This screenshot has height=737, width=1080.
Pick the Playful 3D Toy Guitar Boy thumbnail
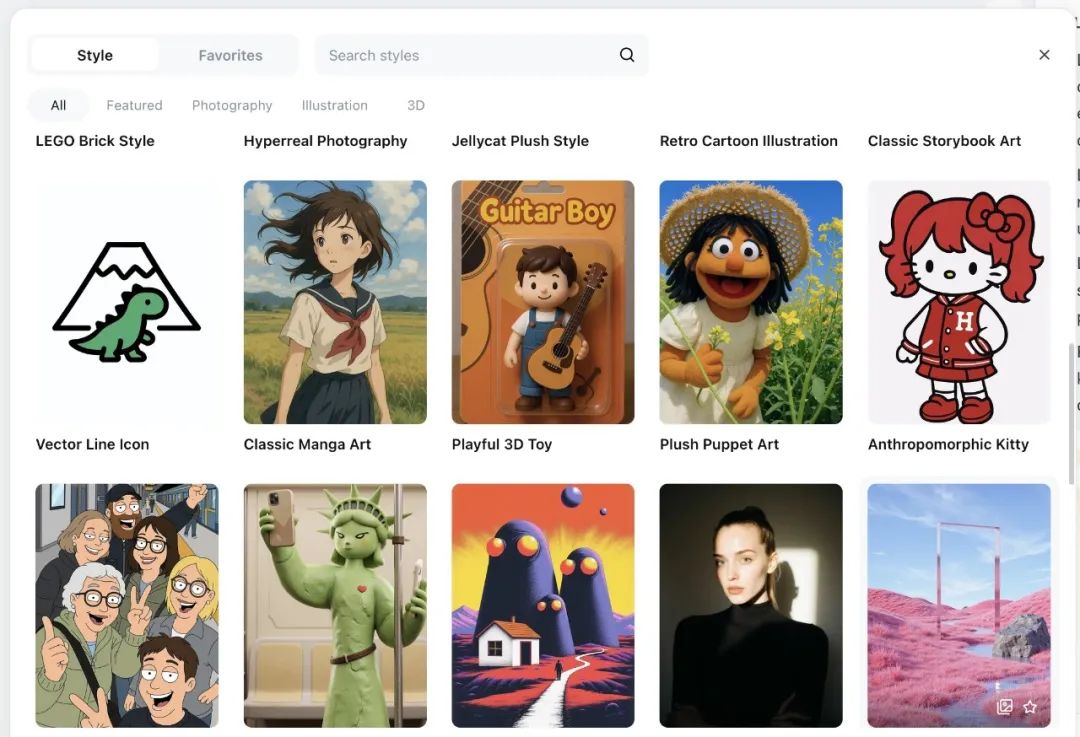(543, 302)
